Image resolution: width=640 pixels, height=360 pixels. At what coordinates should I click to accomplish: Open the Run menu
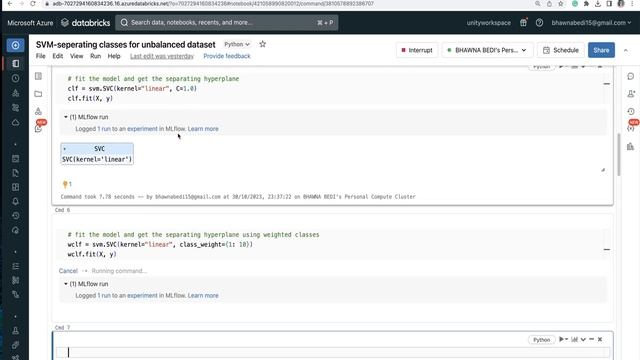coord(96,56)
